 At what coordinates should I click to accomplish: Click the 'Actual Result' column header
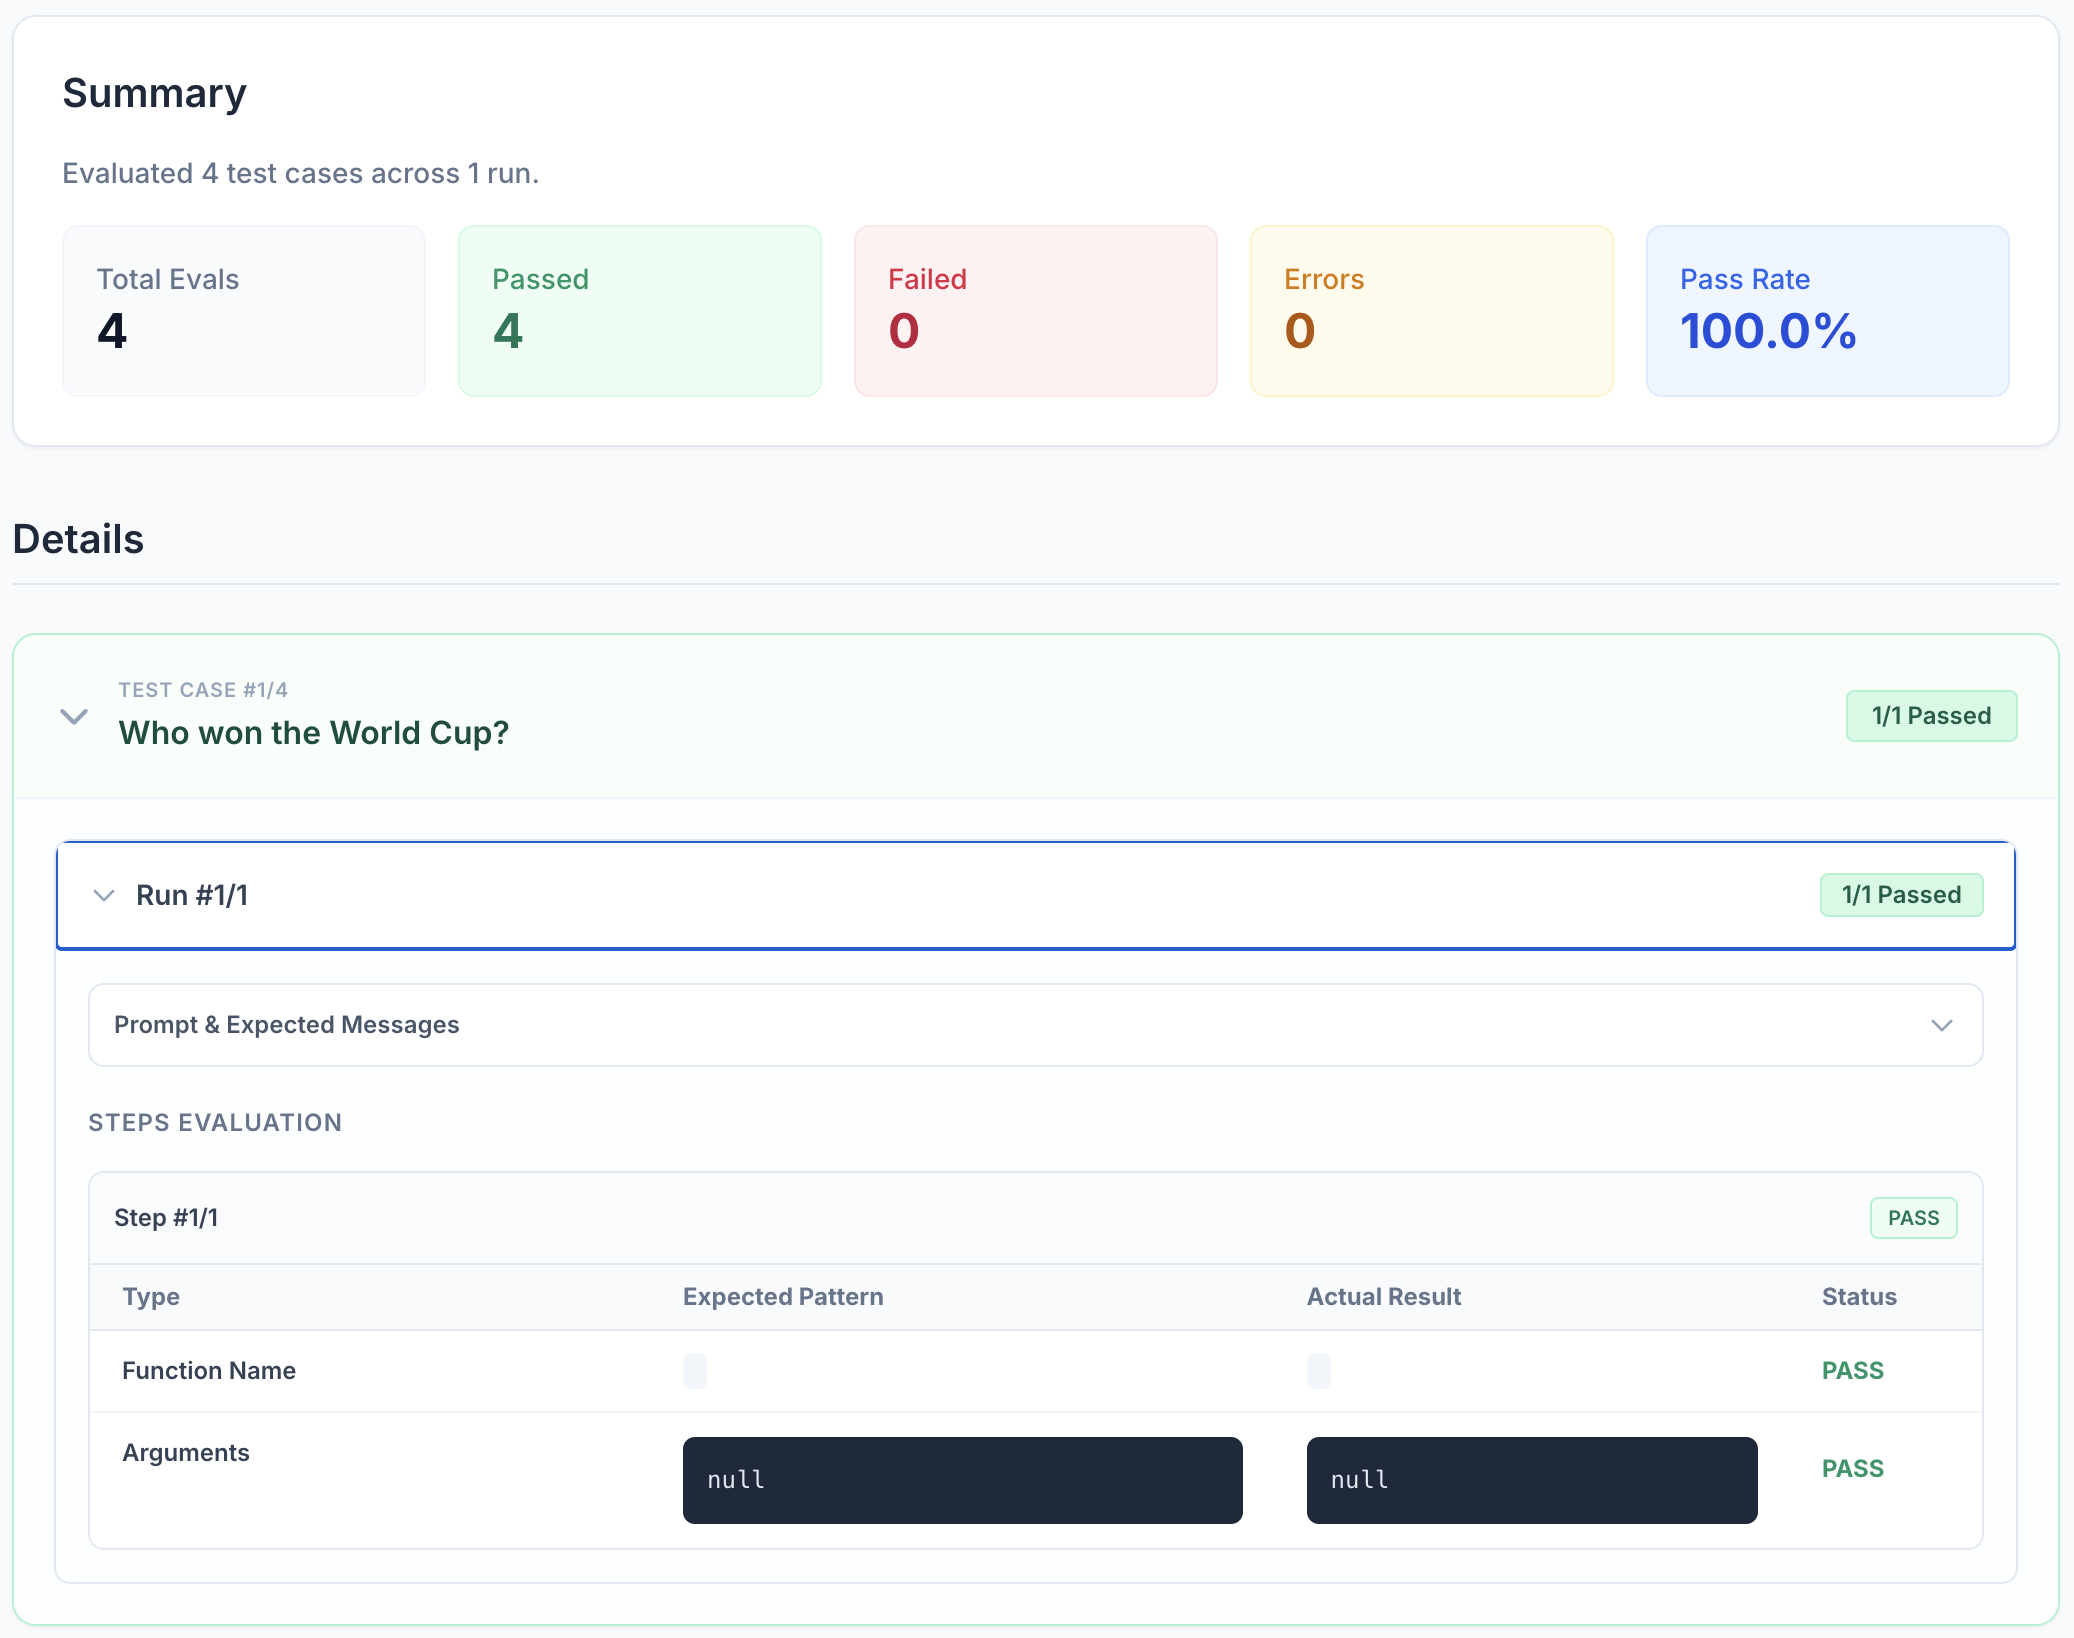click(1384, 1296)
